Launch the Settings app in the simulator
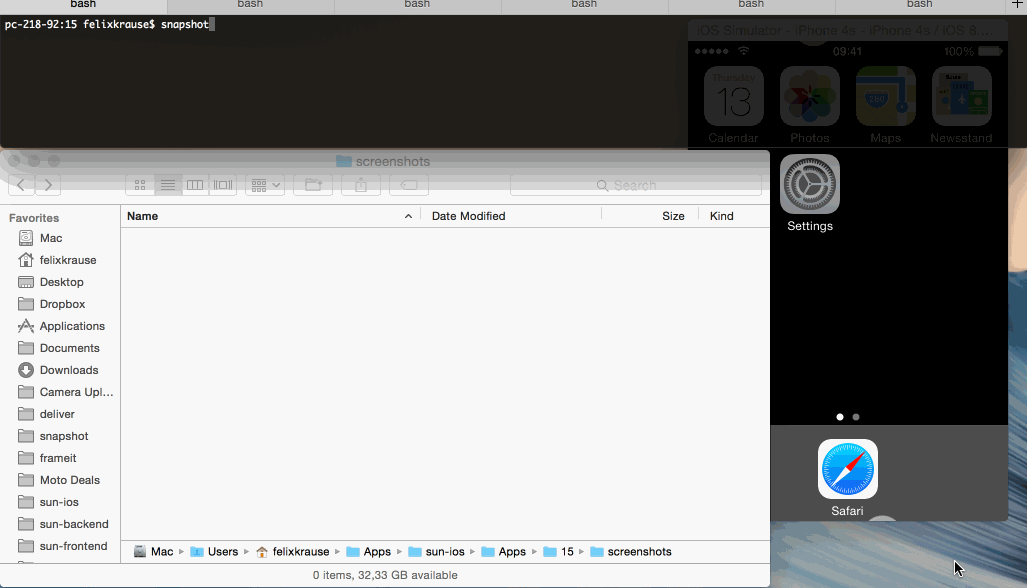 tap(809, 184)
